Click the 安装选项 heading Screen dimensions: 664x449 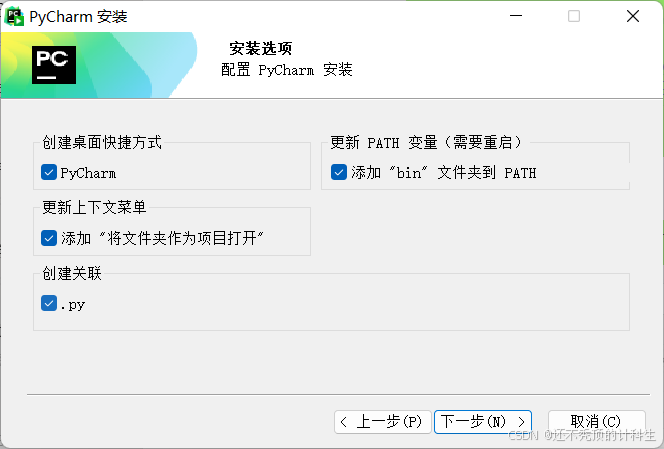tap(260, 49)
